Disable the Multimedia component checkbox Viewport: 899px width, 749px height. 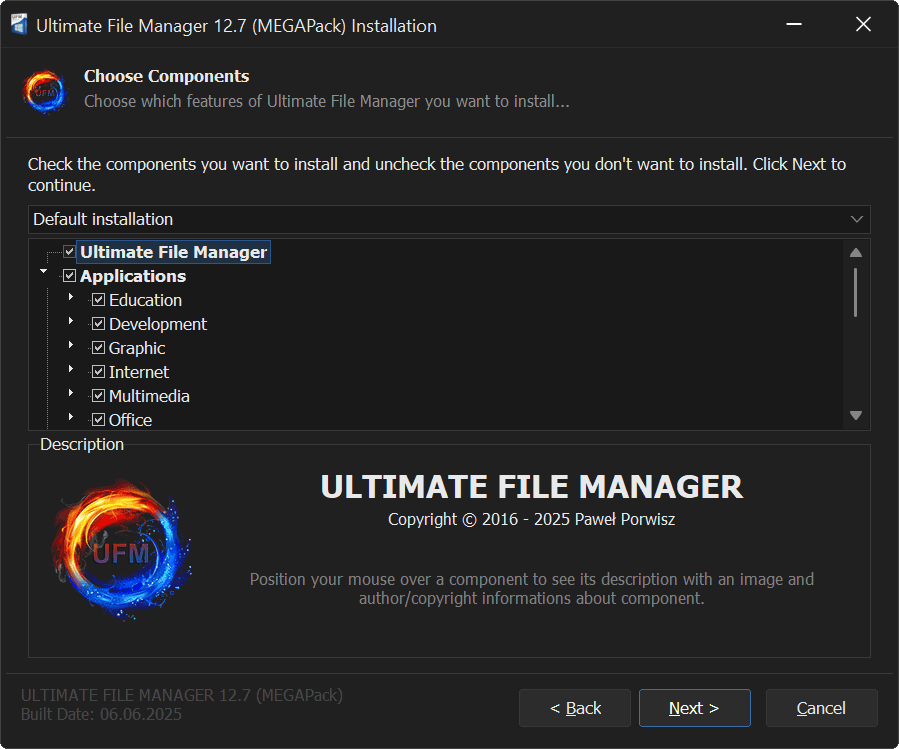pos(98,396)
